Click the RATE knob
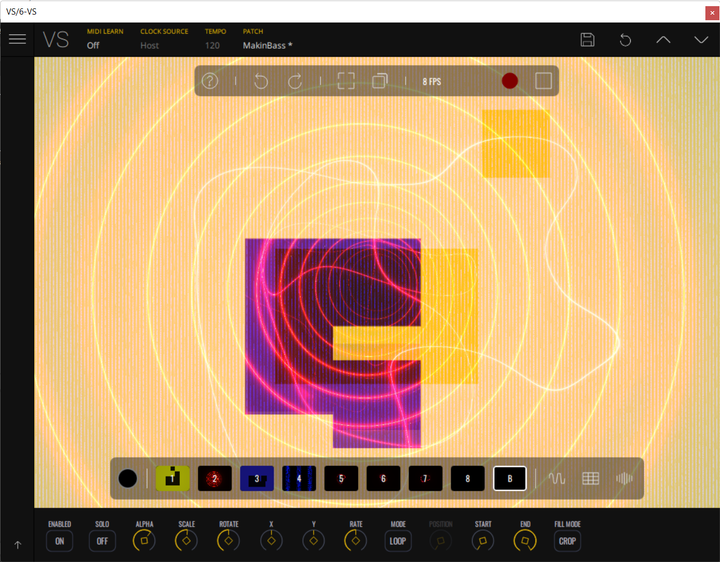 point(356,541)
